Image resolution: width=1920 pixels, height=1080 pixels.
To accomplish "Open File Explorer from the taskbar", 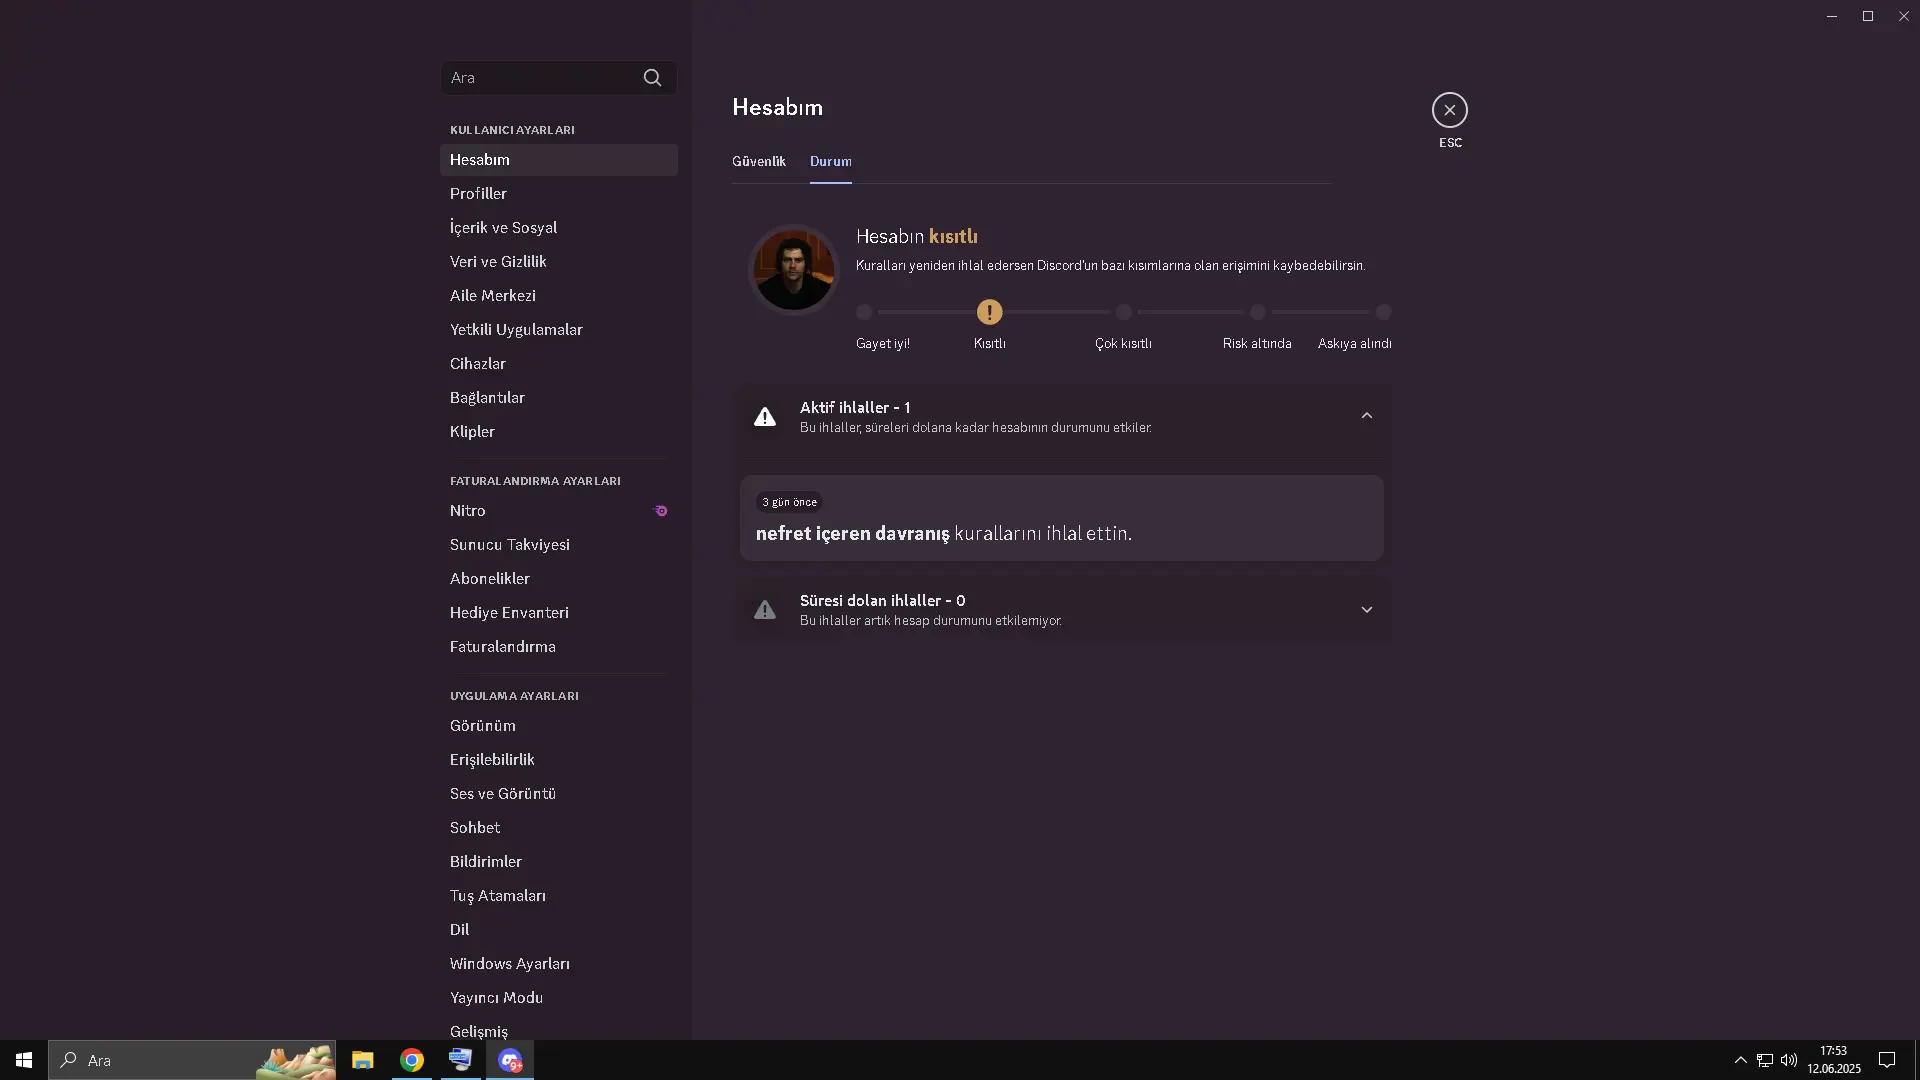I will point(362,1060).
